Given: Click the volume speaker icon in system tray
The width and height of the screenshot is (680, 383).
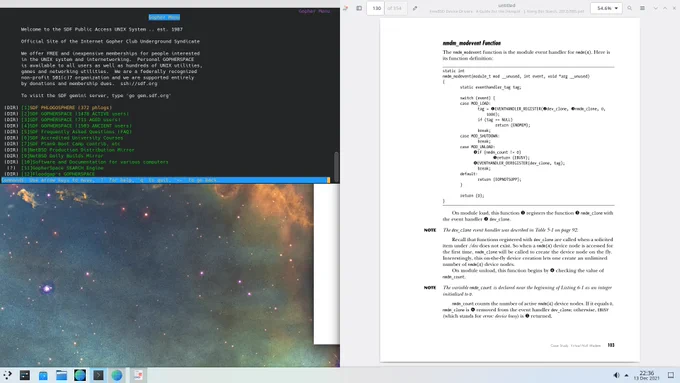Looking at the screenshot, I should pyautogui.click(x=616, y=375).
